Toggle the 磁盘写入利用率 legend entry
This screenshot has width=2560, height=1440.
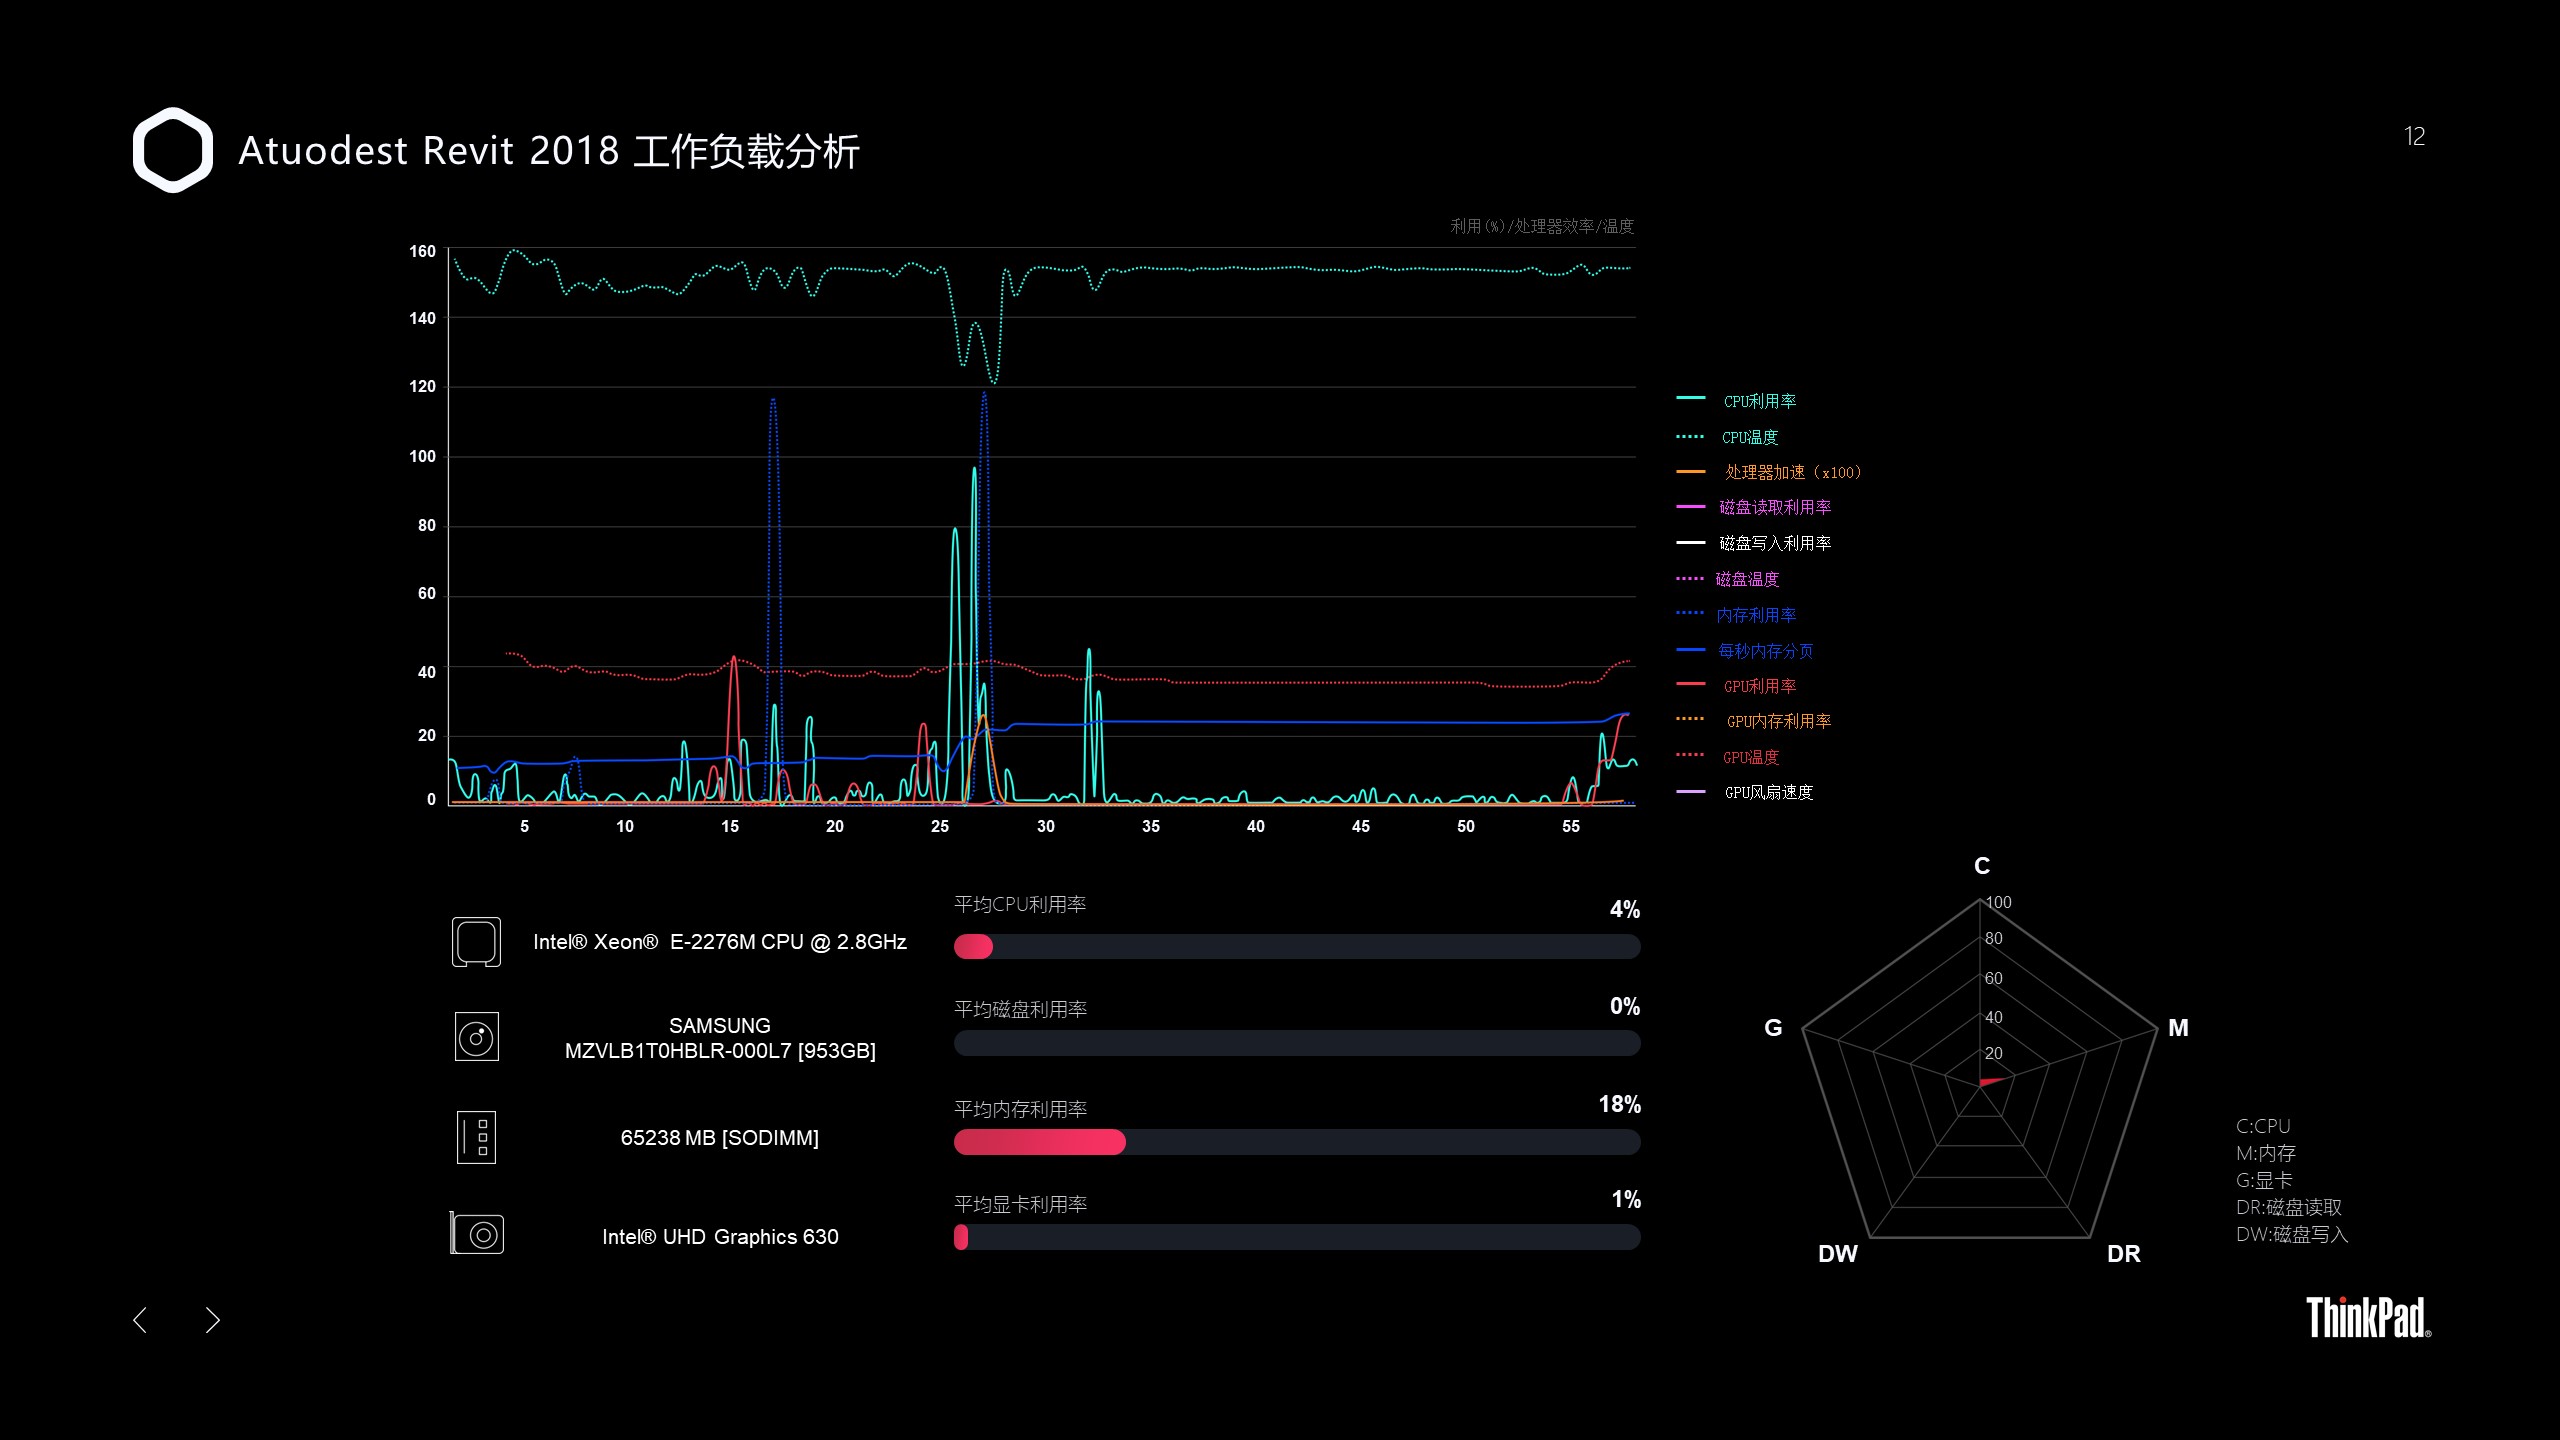pyautogui.click(x=1754, y=543)
